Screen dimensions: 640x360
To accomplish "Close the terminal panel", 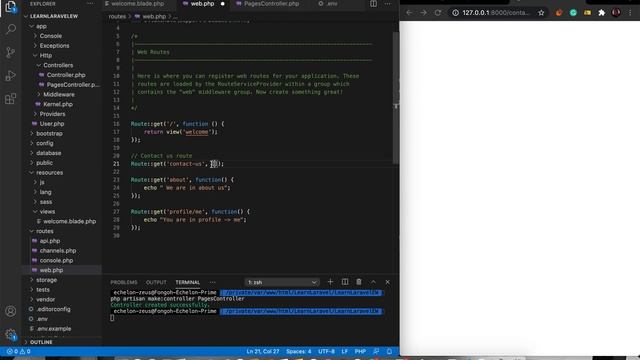I will tap(387, 282).
